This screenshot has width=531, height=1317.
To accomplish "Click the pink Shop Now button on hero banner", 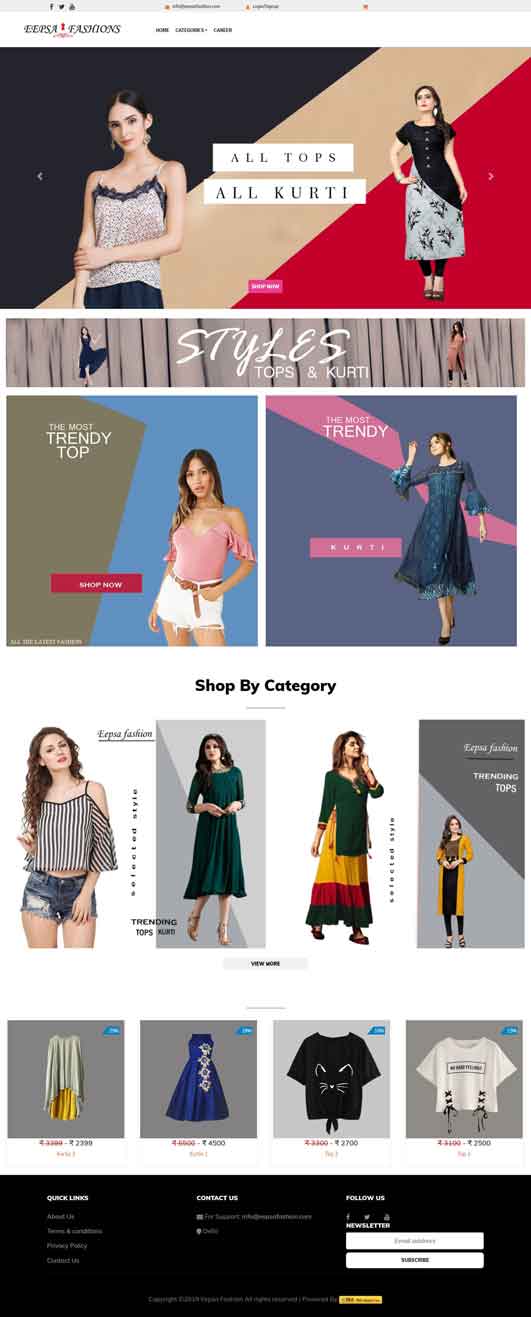I will [265, 286].
